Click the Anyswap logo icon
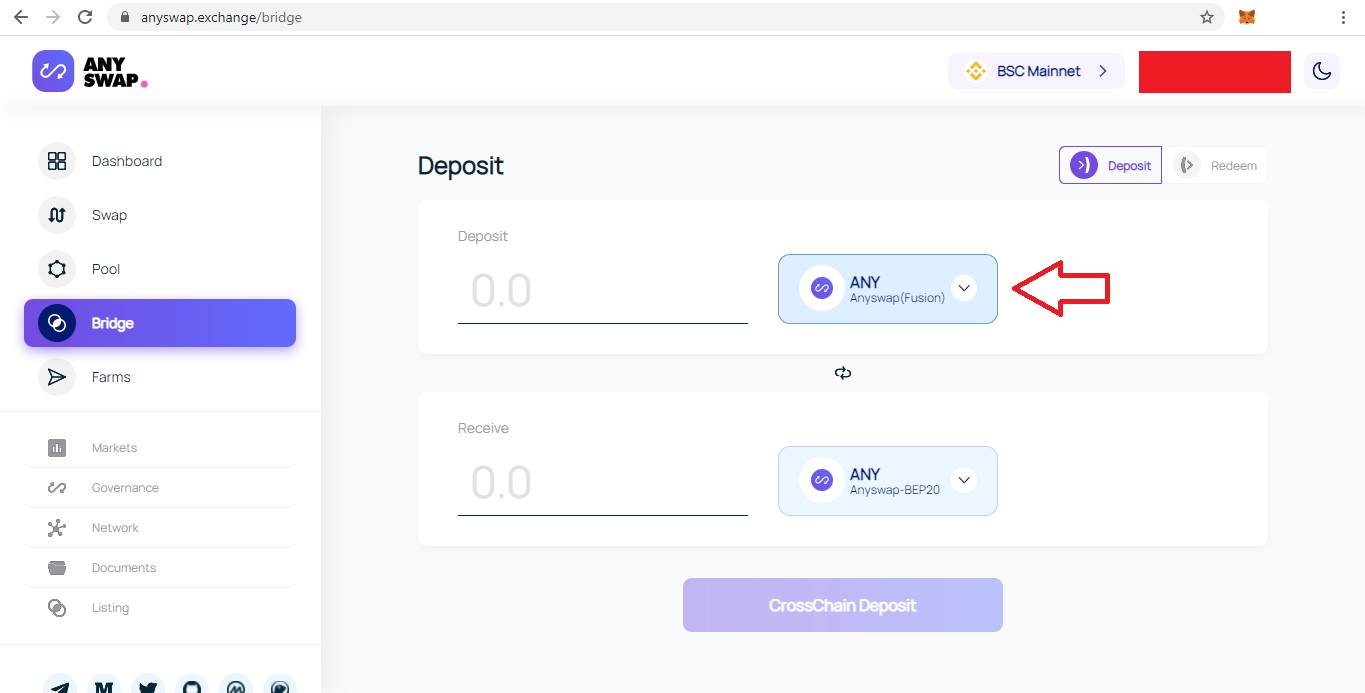The image size is (1365, 693). pyautogui.click(x=53, y=71)
